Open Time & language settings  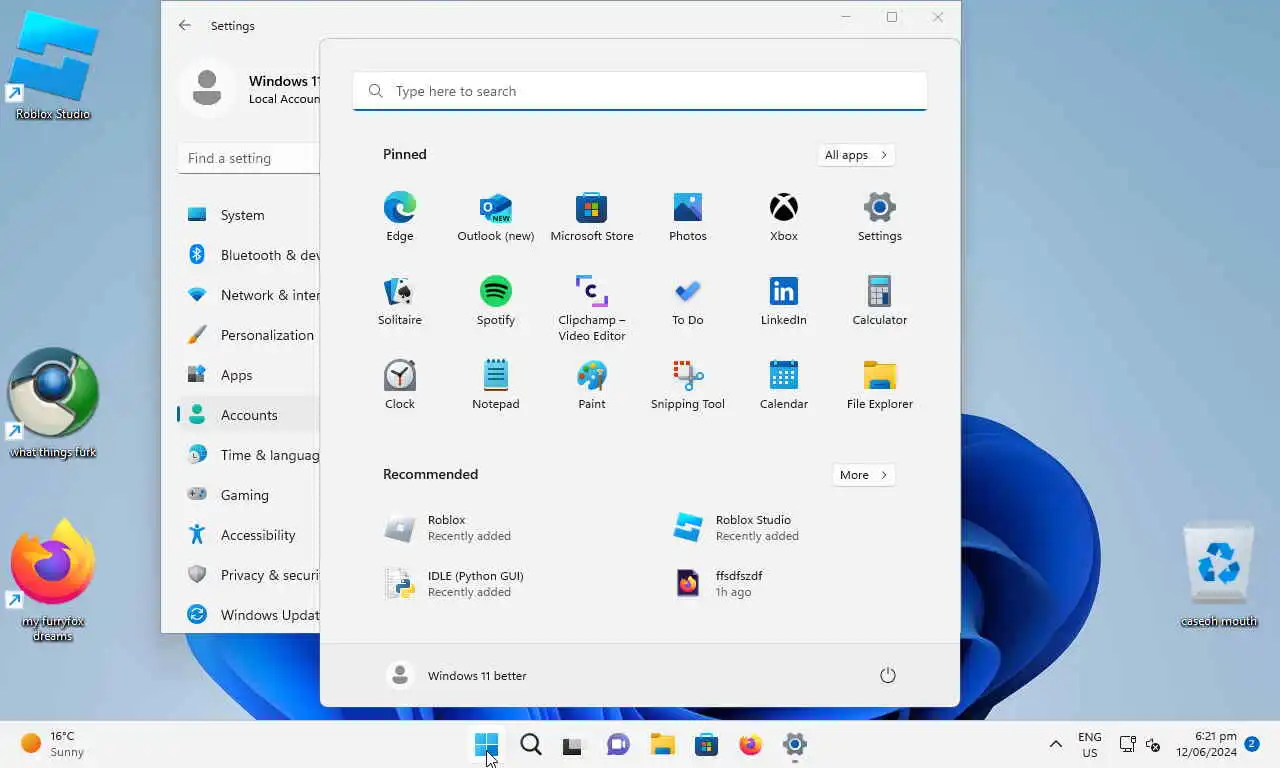[249, 455]
